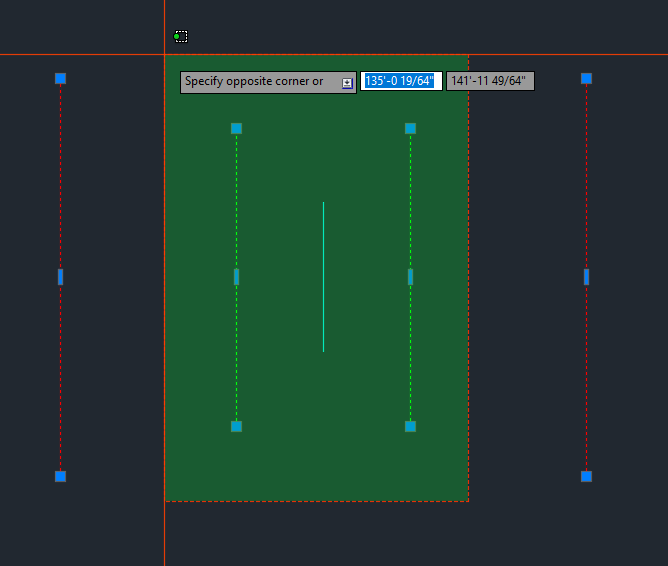
Task: Pick bottom grip of left green dashed line
Action: [x=236, y=426]
